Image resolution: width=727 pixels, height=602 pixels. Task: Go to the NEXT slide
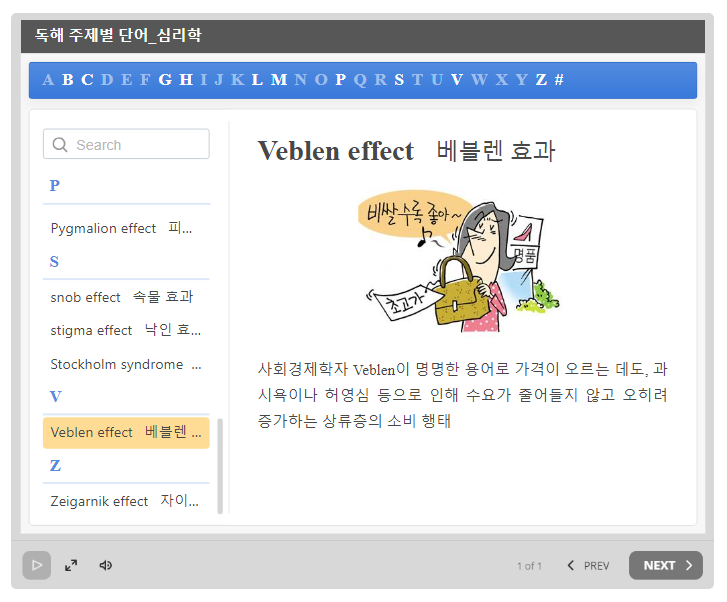click(665, 565)
